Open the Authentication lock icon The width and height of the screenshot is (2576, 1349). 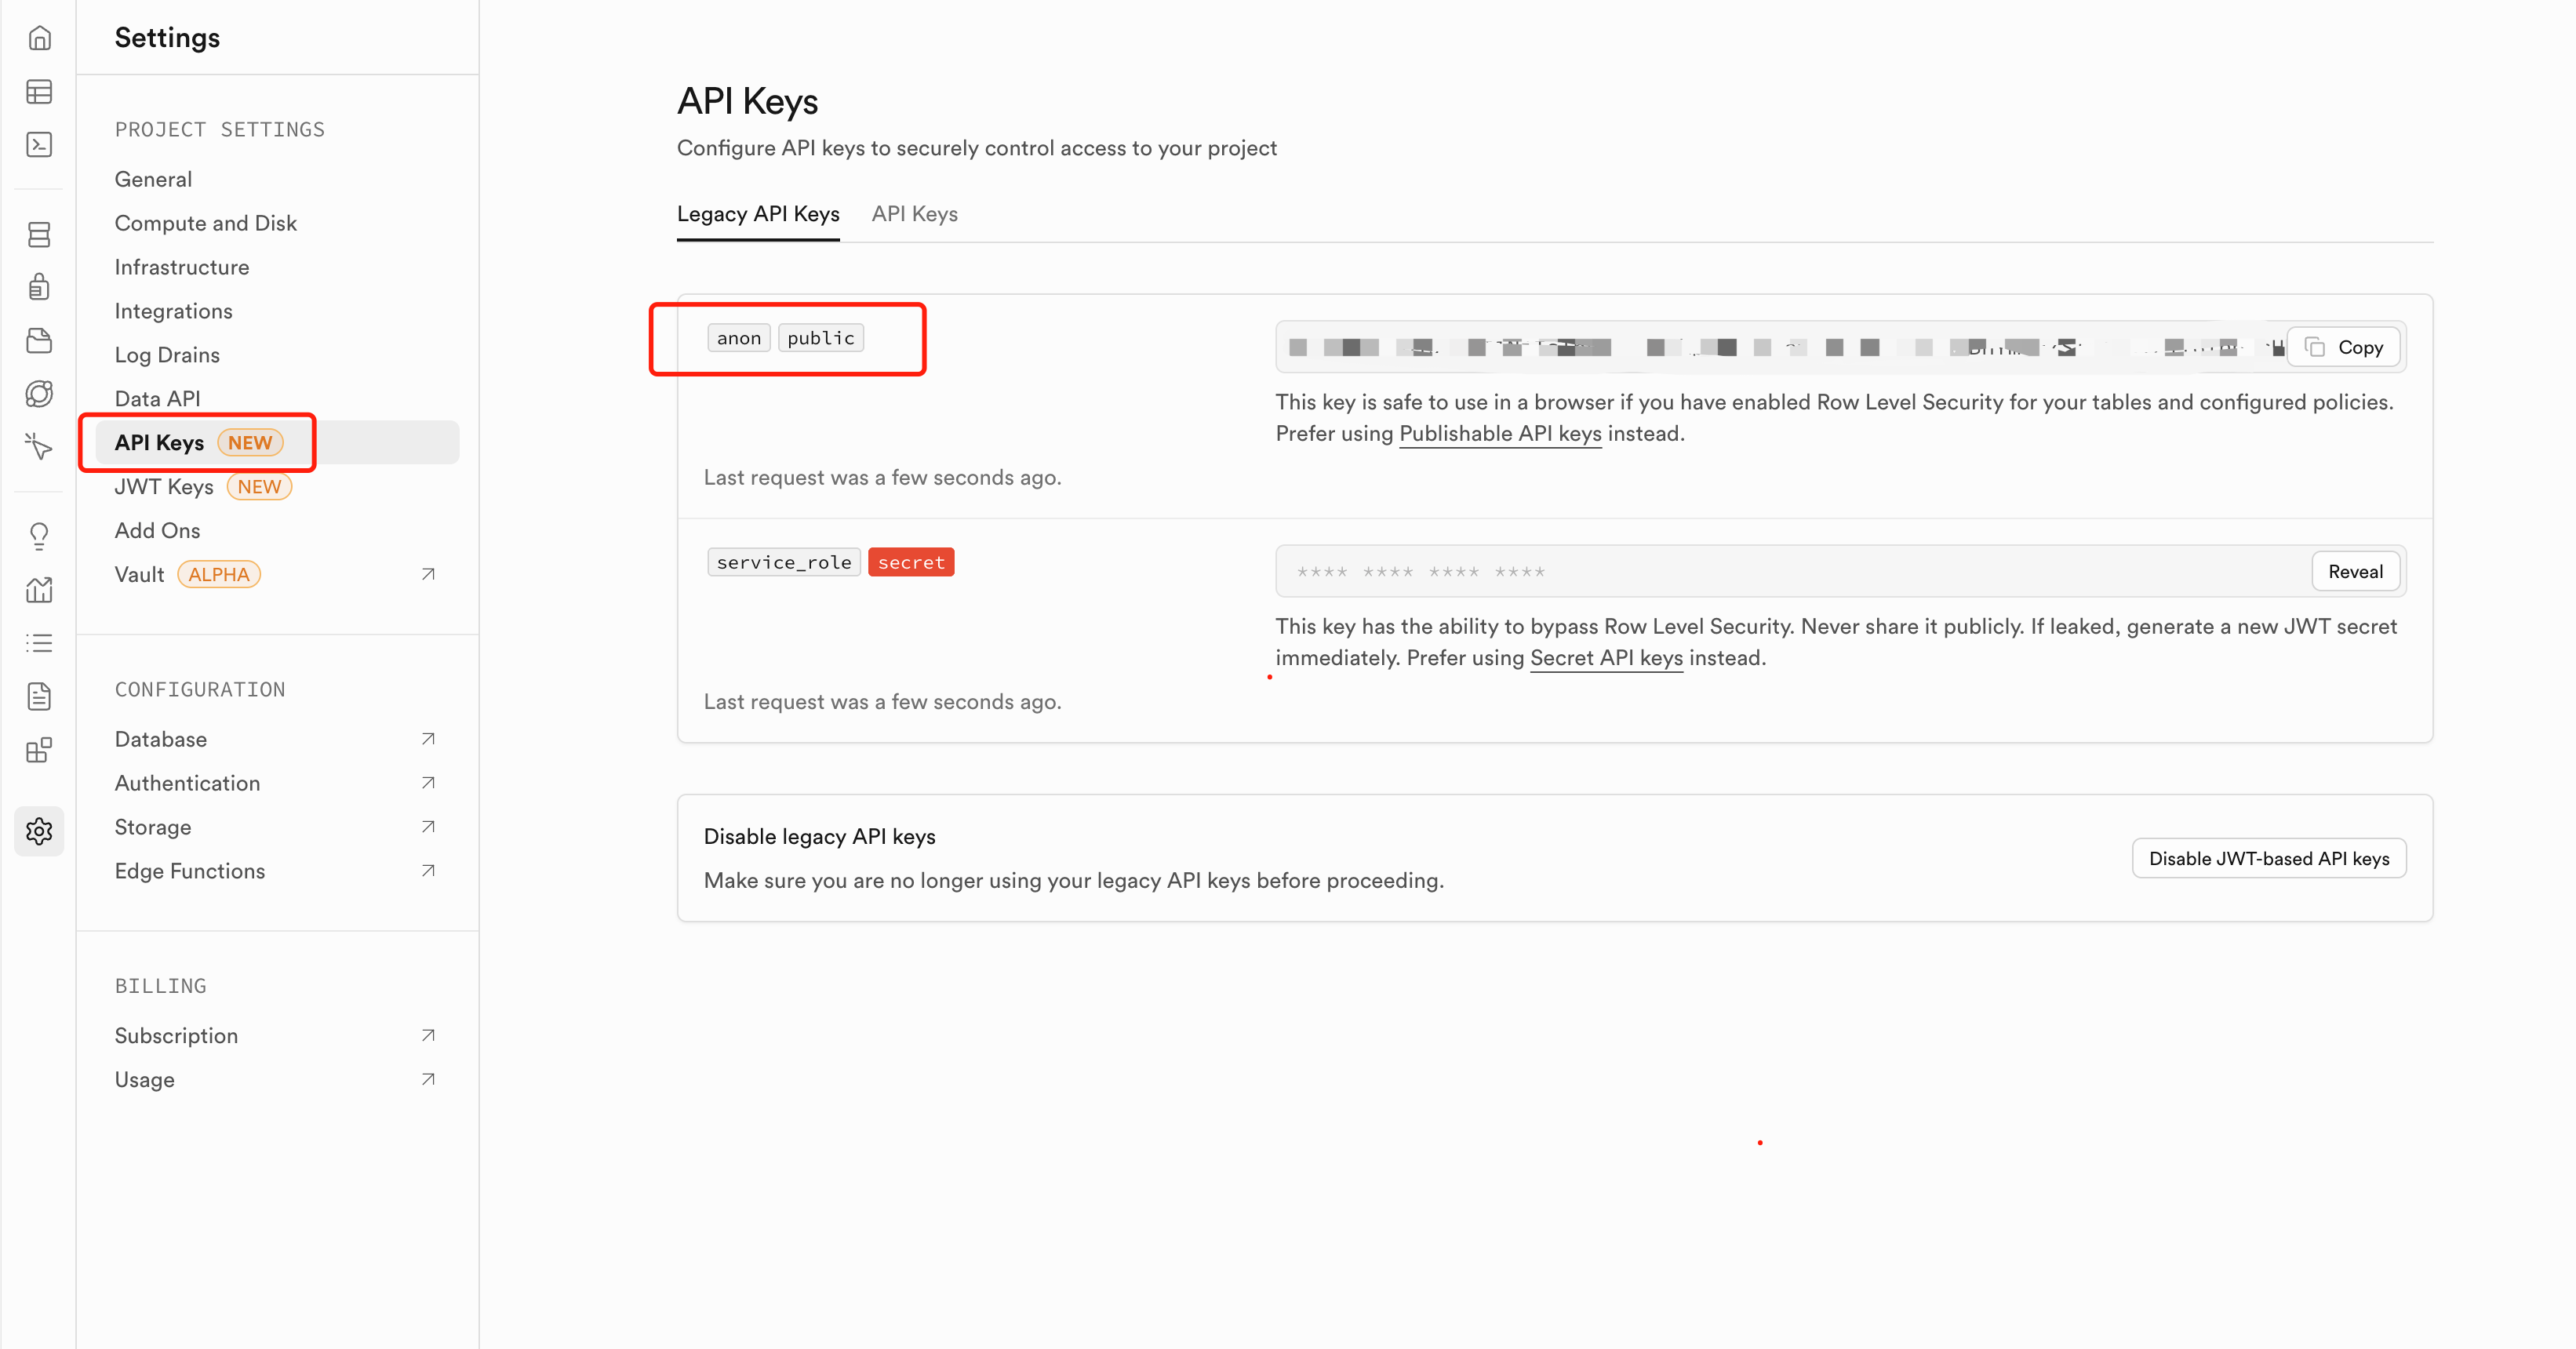(x=39, y=287)
